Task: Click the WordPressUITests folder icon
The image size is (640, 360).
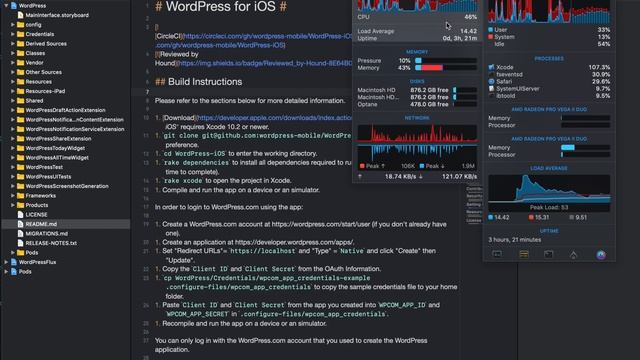Action: pyautogui.click(x=20, y=176)
